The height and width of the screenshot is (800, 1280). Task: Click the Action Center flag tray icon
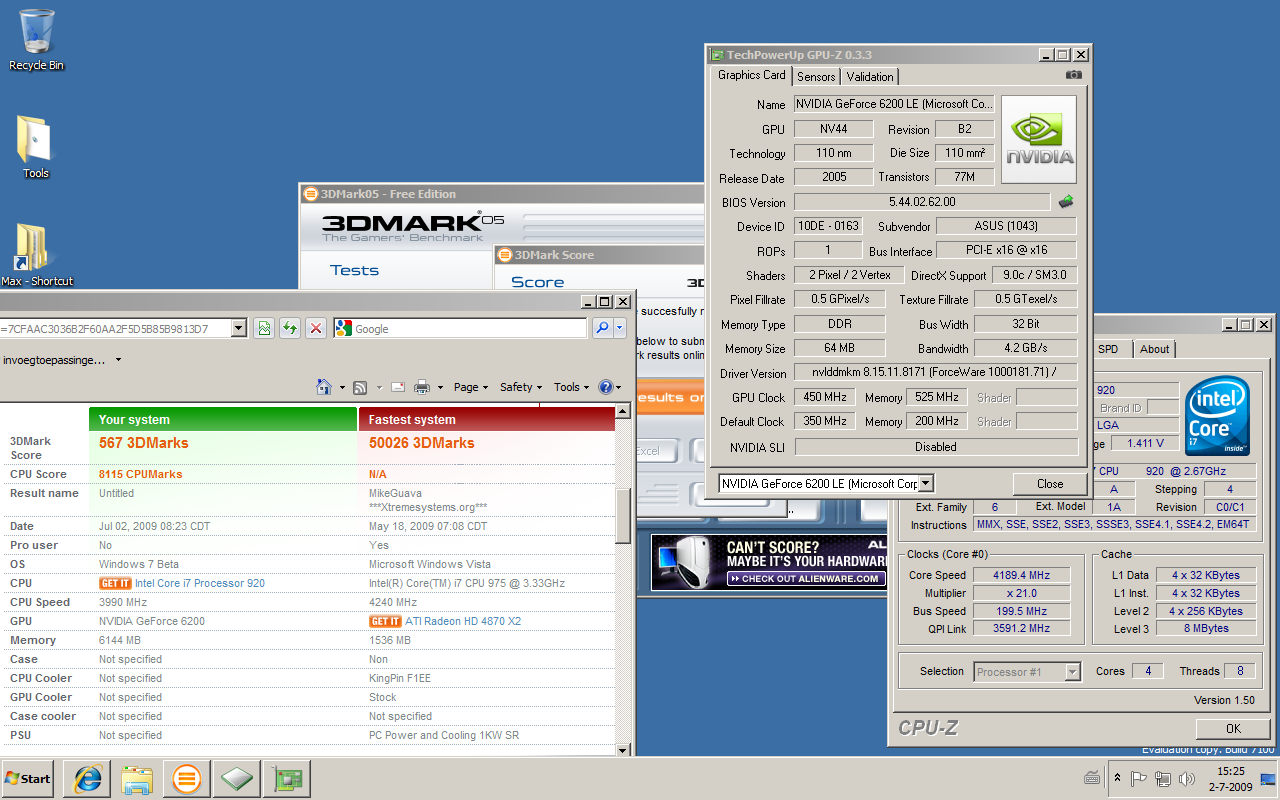[1139, 779]
